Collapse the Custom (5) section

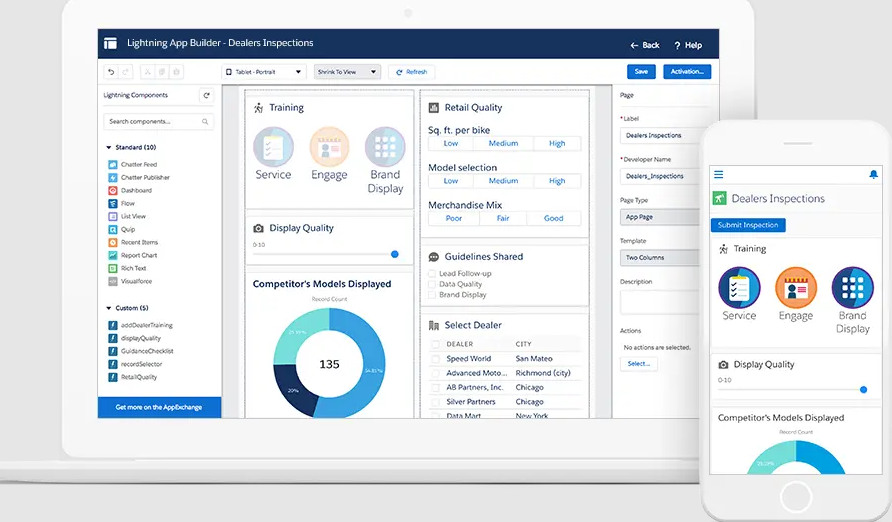[109, 308]
